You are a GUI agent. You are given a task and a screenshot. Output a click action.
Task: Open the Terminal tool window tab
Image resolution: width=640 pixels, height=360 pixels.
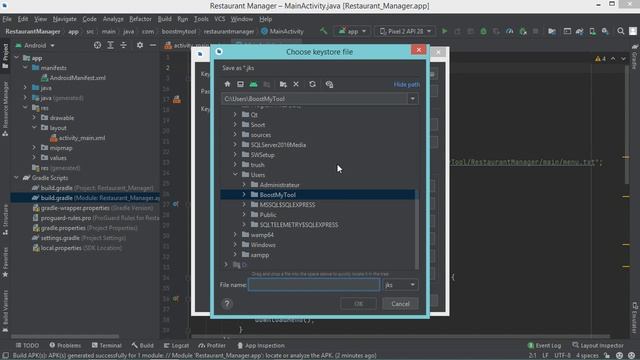107,345
